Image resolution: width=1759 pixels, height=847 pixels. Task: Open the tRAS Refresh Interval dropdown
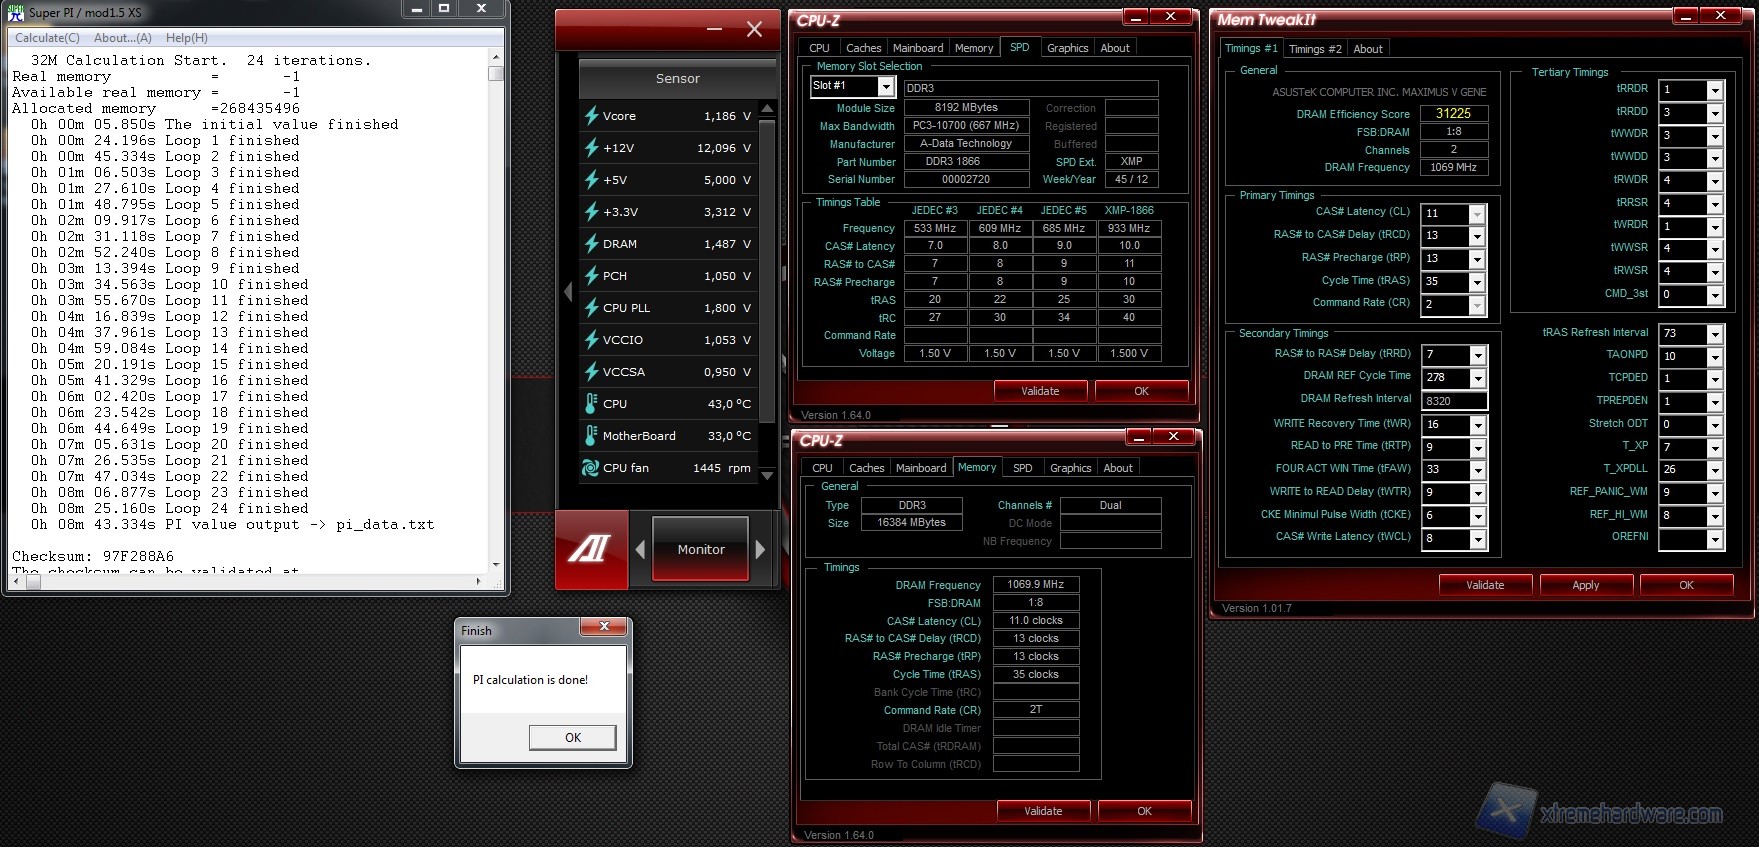(1714, 334)
